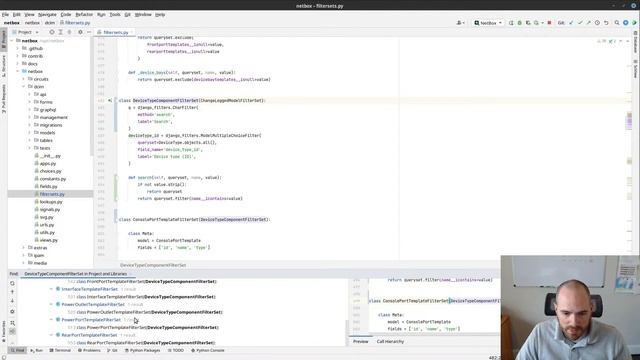
Task: Open the Navigate menu
Action: coord(47,14)
